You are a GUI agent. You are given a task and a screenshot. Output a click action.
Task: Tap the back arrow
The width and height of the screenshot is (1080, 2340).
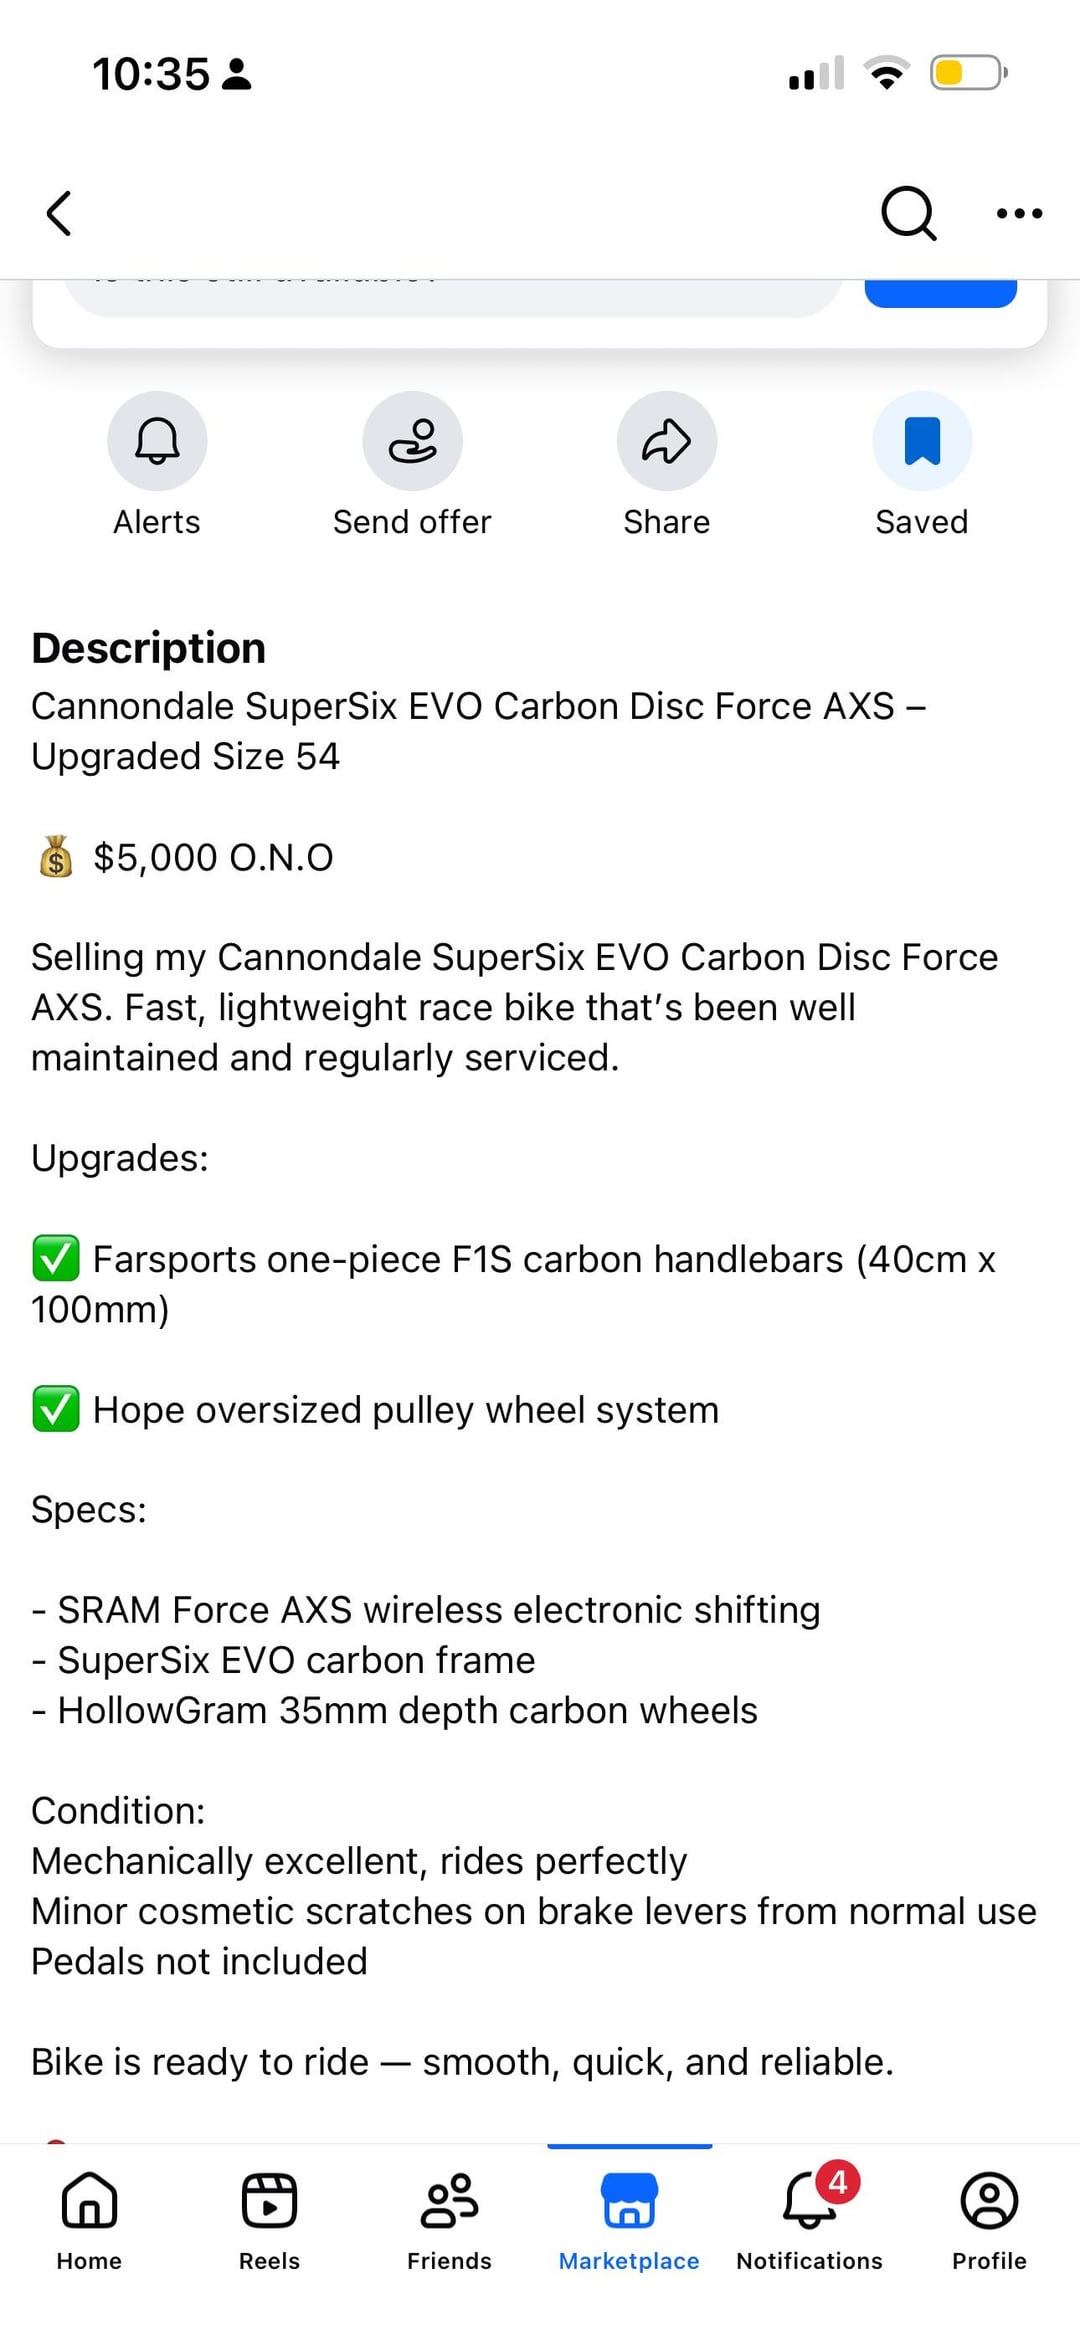pyautogui.click(x=60, y=213)
